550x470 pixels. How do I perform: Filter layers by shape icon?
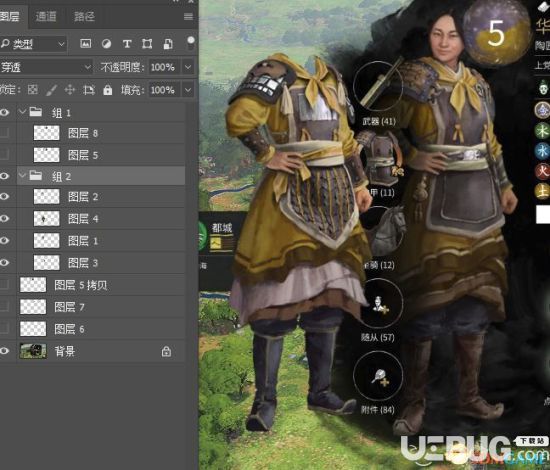pyautogui.click(x=147, y=43)
